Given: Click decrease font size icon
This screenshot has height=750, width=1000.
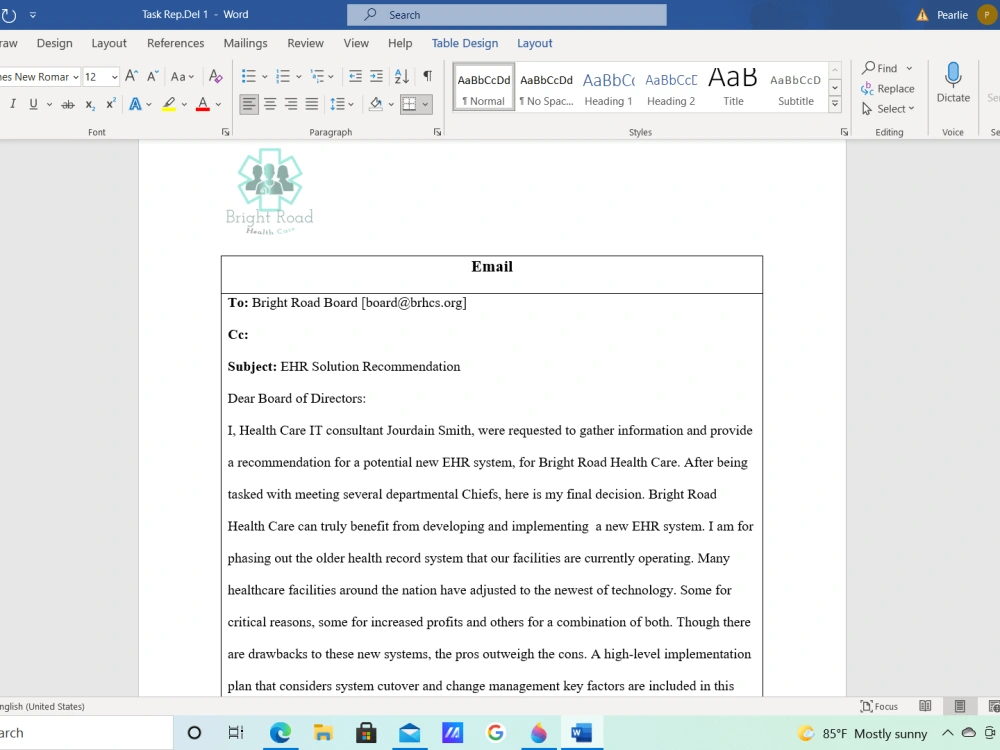Looking at the screenshot, I should 152,77.
